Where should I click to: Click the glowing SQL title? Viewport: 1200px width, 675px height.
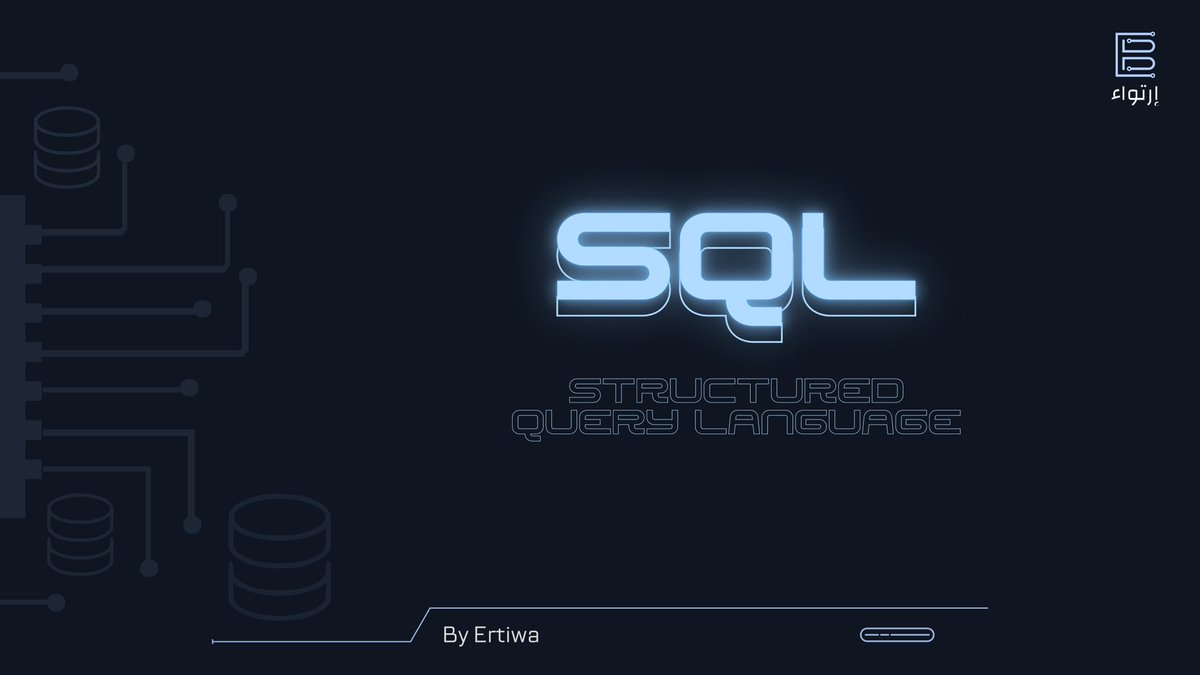(x=735, y=269)
